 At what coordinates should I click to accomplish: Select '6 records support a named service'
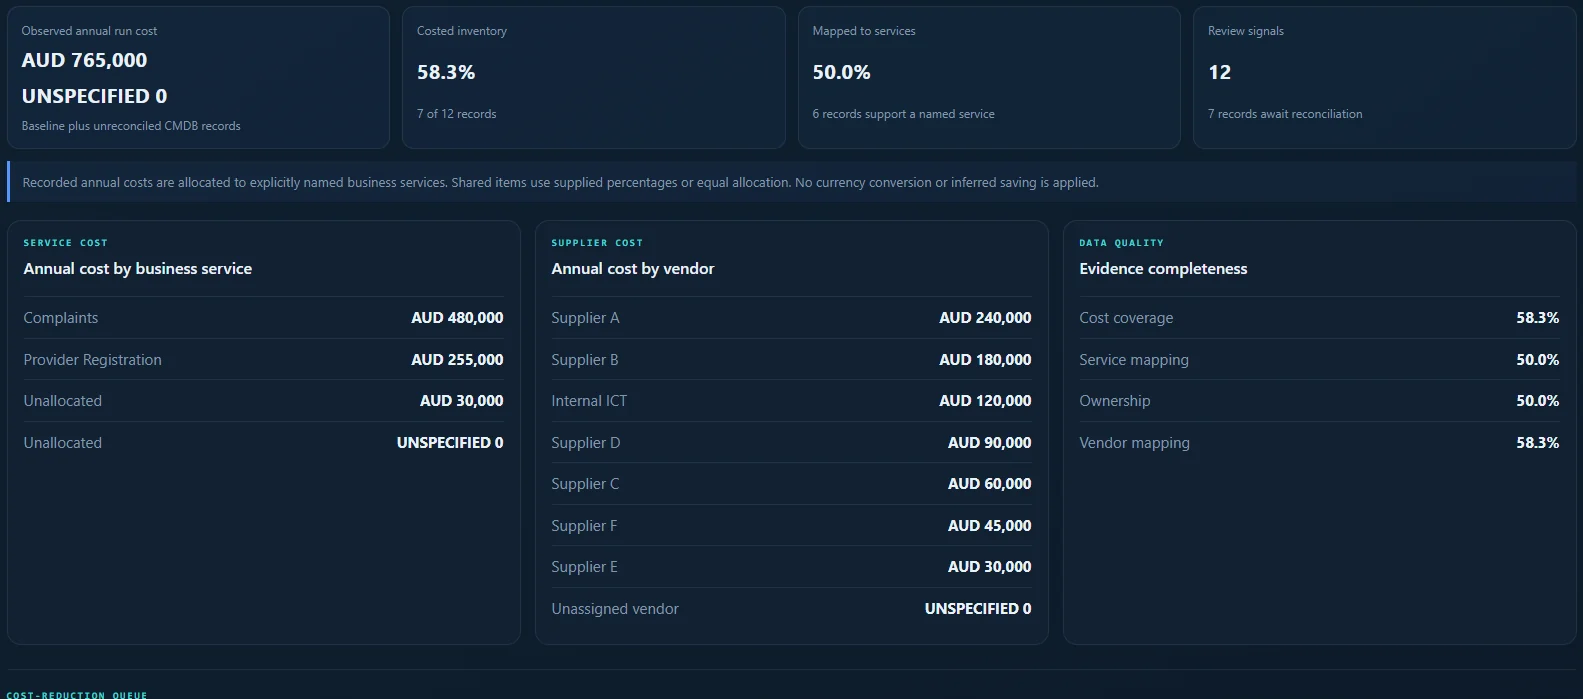coord(903,114)
